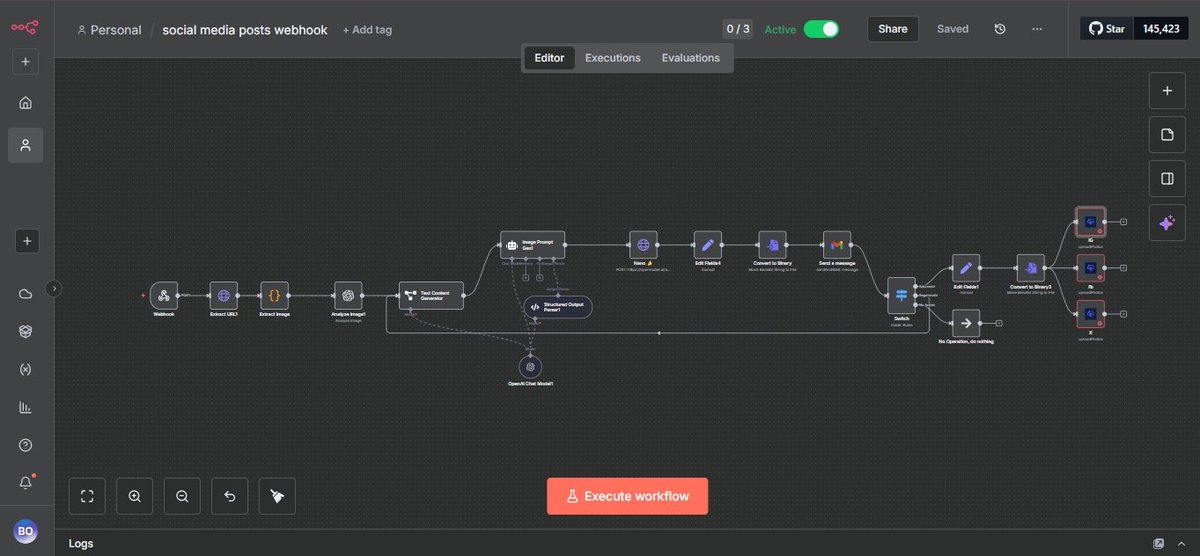This screenshot has height=556, width=1200.
Task: Select the Edit Fields1 node
Action: coord(965,268)
